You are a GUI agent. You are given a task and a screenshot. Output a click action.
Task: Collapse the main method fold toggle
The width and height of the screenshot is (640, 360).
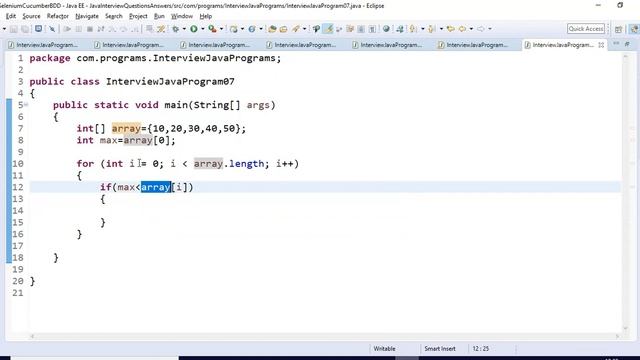pyautogui.click(x=26, y=105)
